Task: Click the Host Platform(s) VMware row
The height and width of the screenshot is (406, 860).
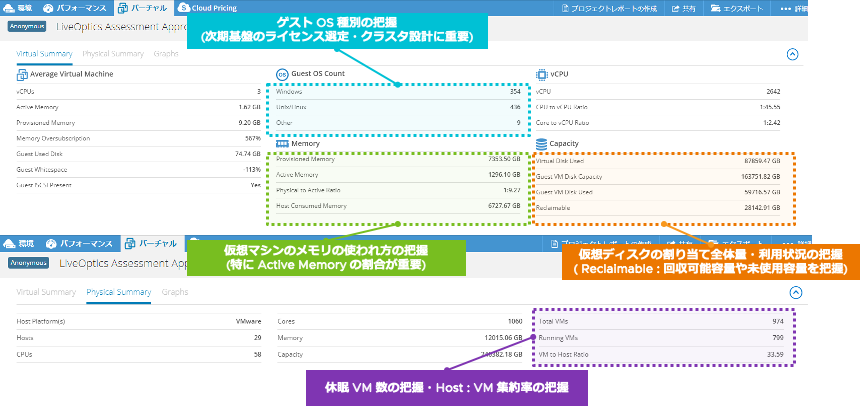Action: pos(139,322)
